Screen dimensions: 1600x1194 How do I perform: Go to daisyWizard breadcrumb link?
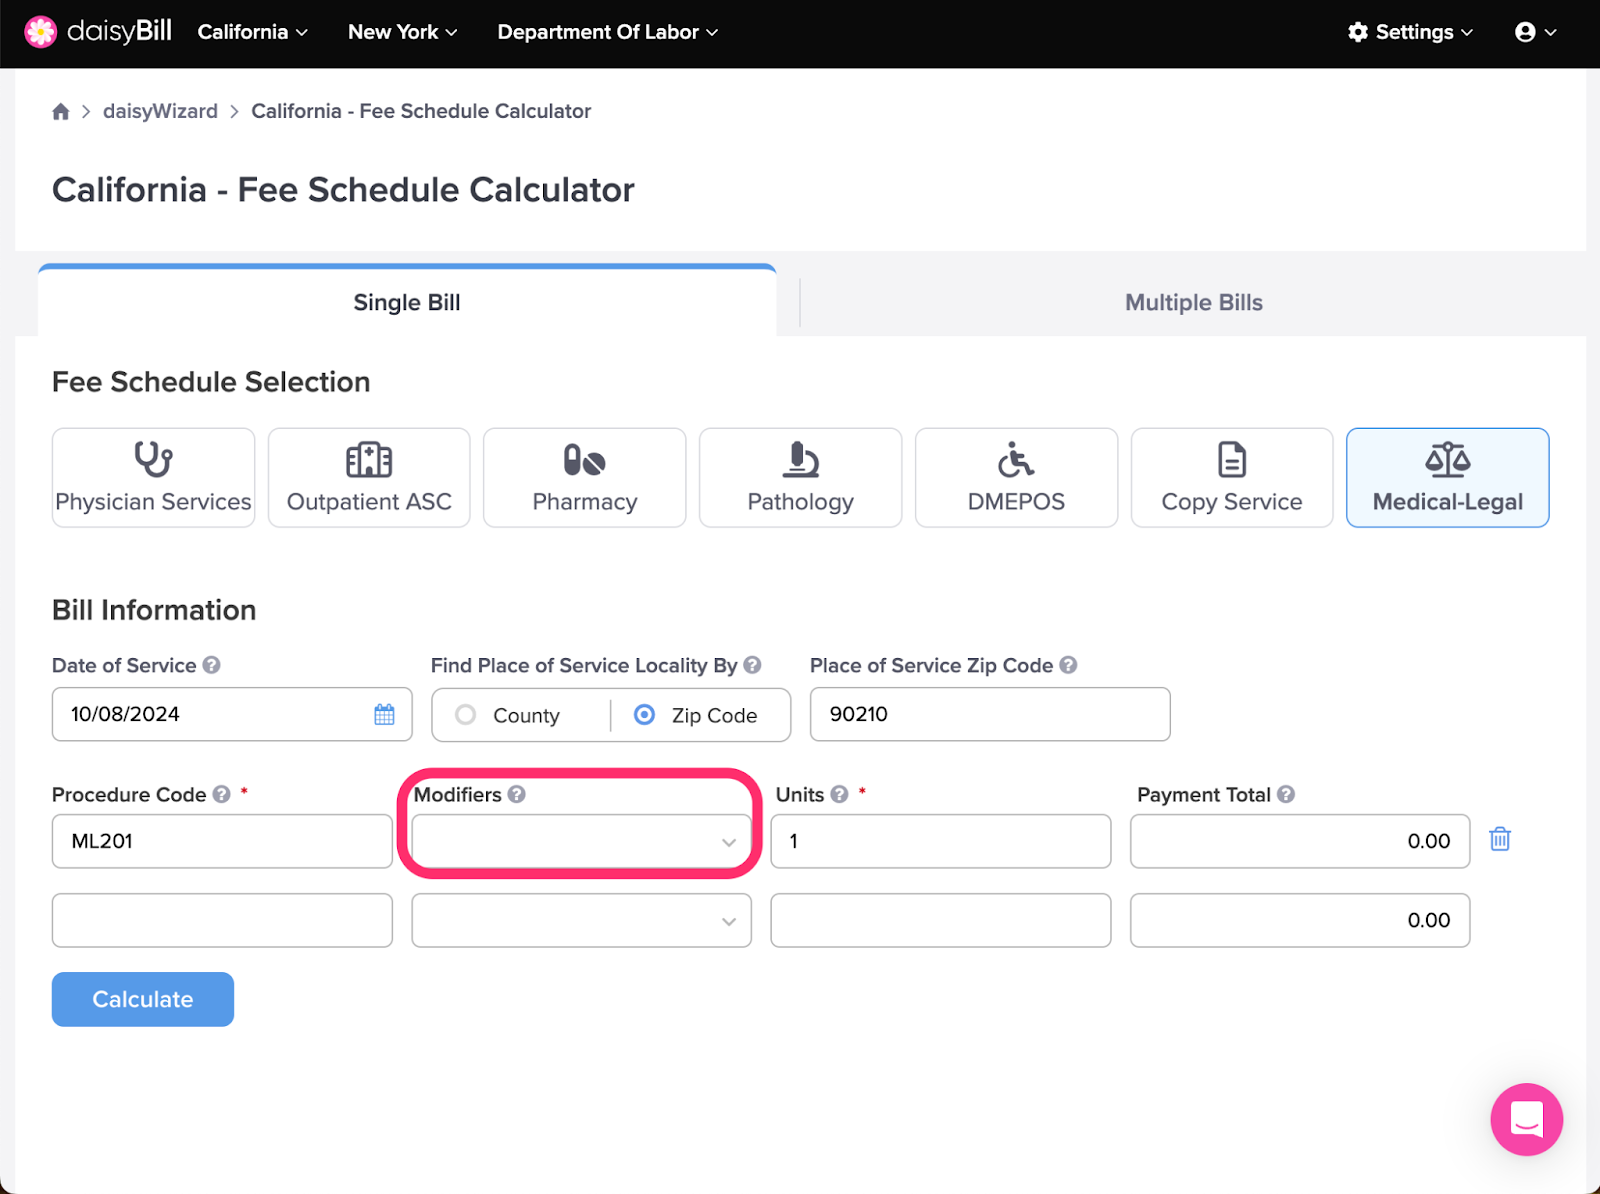click(x=160, y=111)
